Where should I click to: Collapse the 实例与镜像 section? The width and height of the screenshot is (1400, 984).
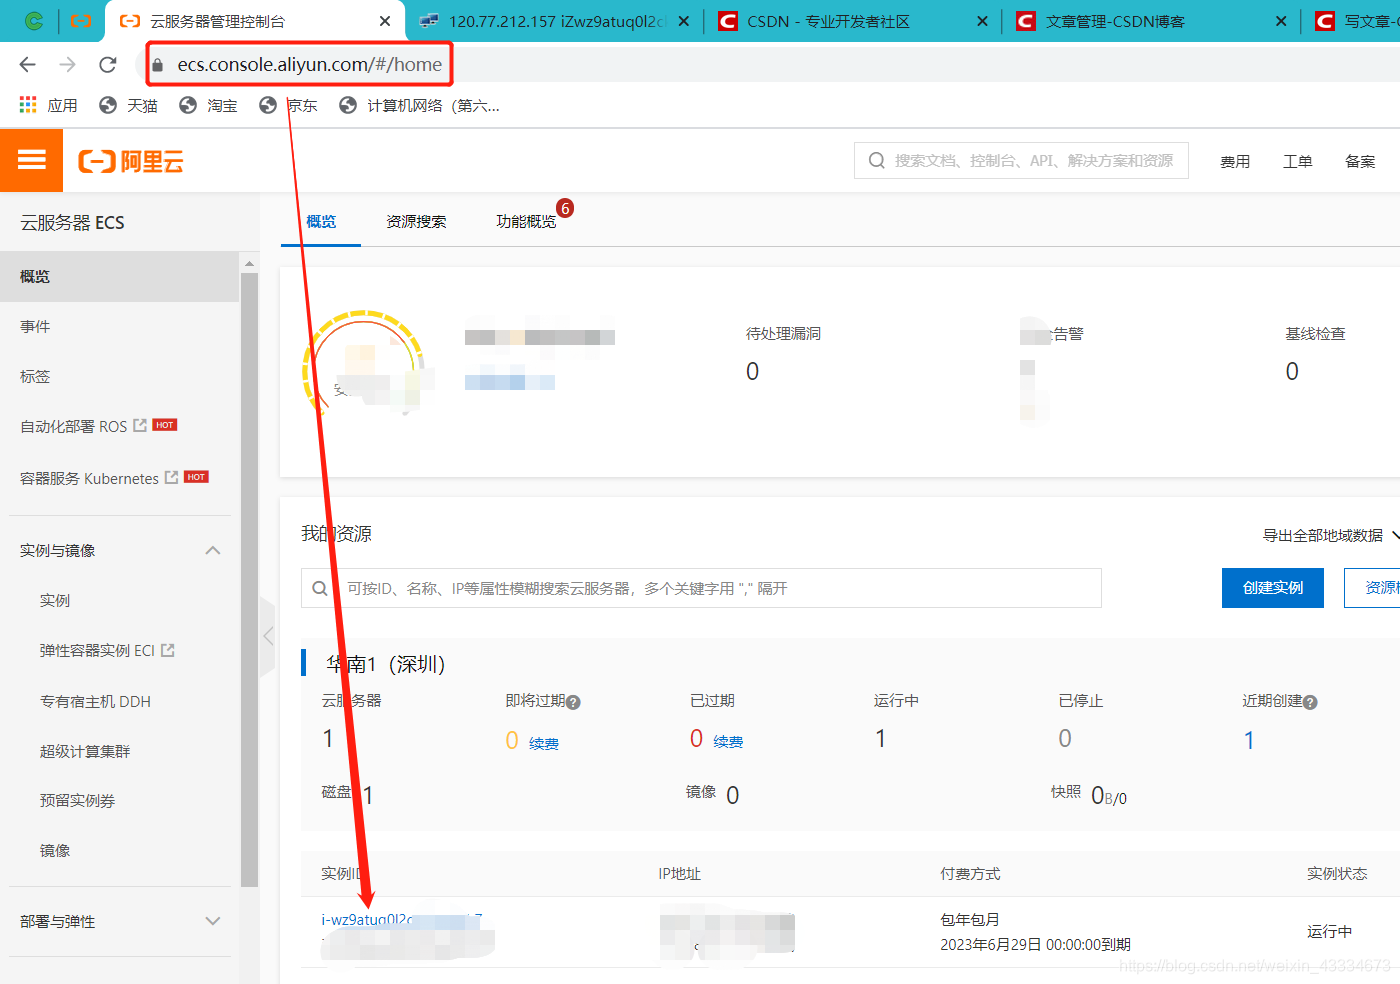click(x=213, y=550)
